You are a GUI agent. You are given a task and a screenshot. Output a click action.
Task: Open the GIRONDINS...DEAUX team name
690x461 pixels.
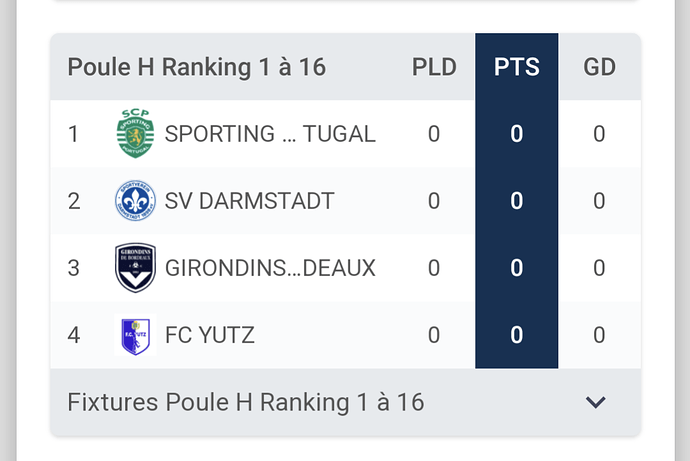pyautogui.click(x=270, y=268)
